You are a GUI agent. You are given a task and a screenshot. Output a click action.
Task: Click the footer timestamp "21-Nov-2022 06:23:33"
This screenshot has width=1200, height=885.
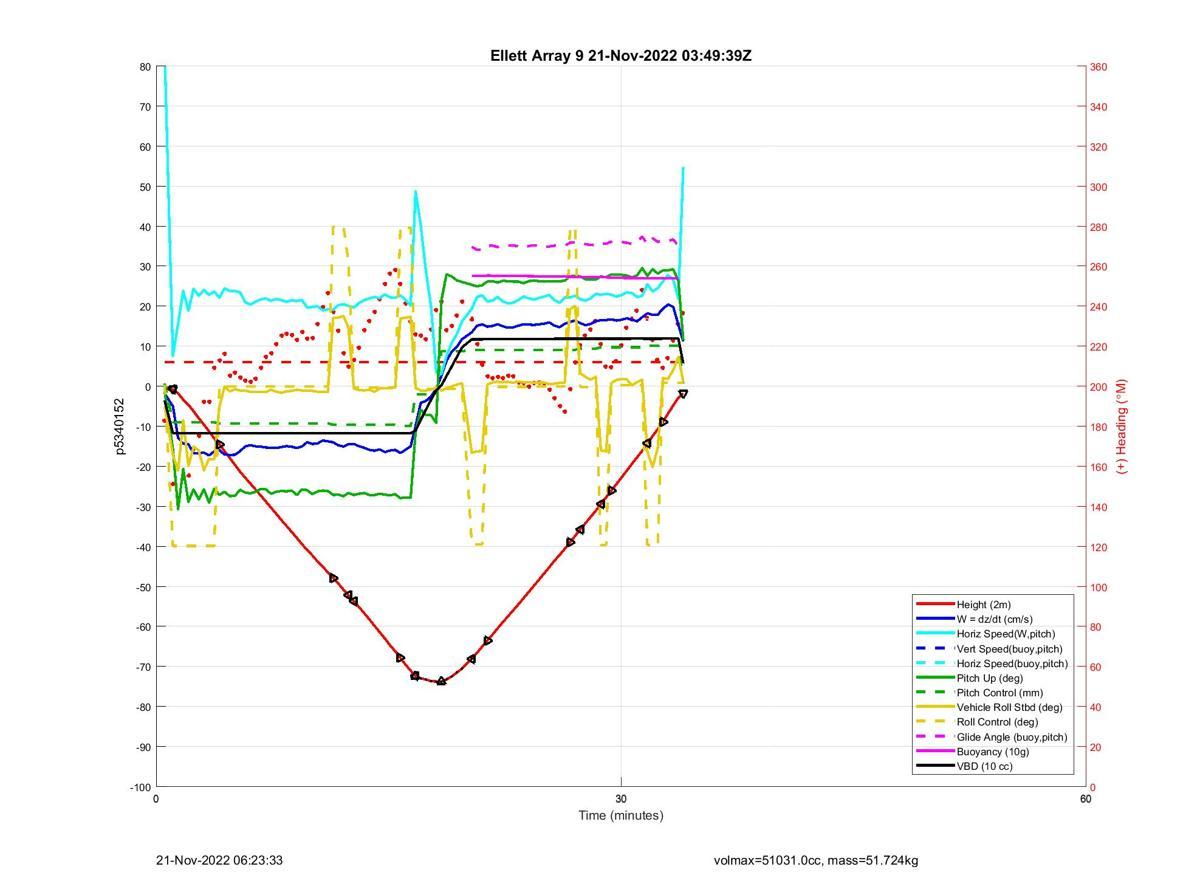[220, 861]
